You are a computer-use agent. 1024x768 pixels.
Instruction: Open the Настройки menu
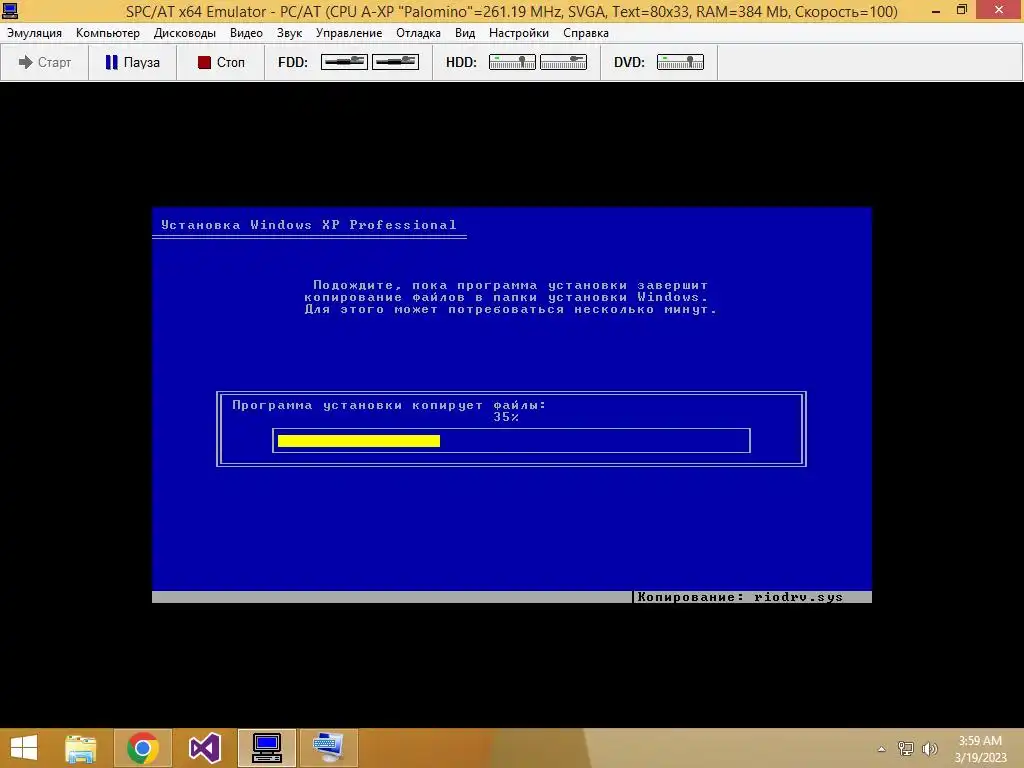click(519, 33)
